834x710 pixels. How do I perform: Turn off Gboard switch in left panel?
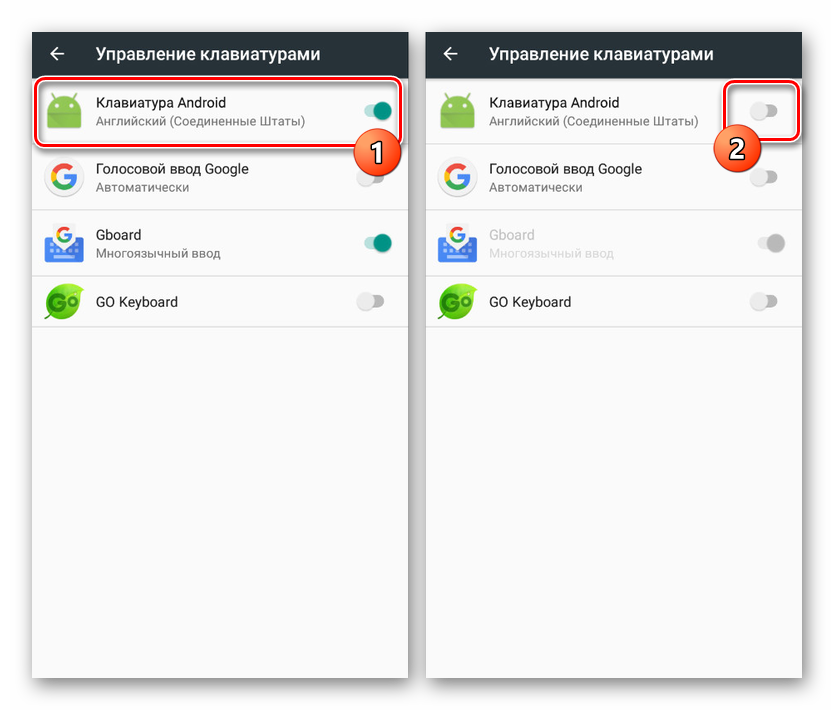point(378,243)
